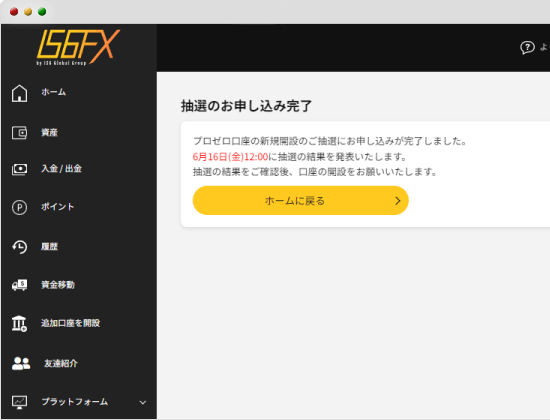Open the 履歴 menu item
The height and width of the screenshot is (420, 550).
coord(49,247)
